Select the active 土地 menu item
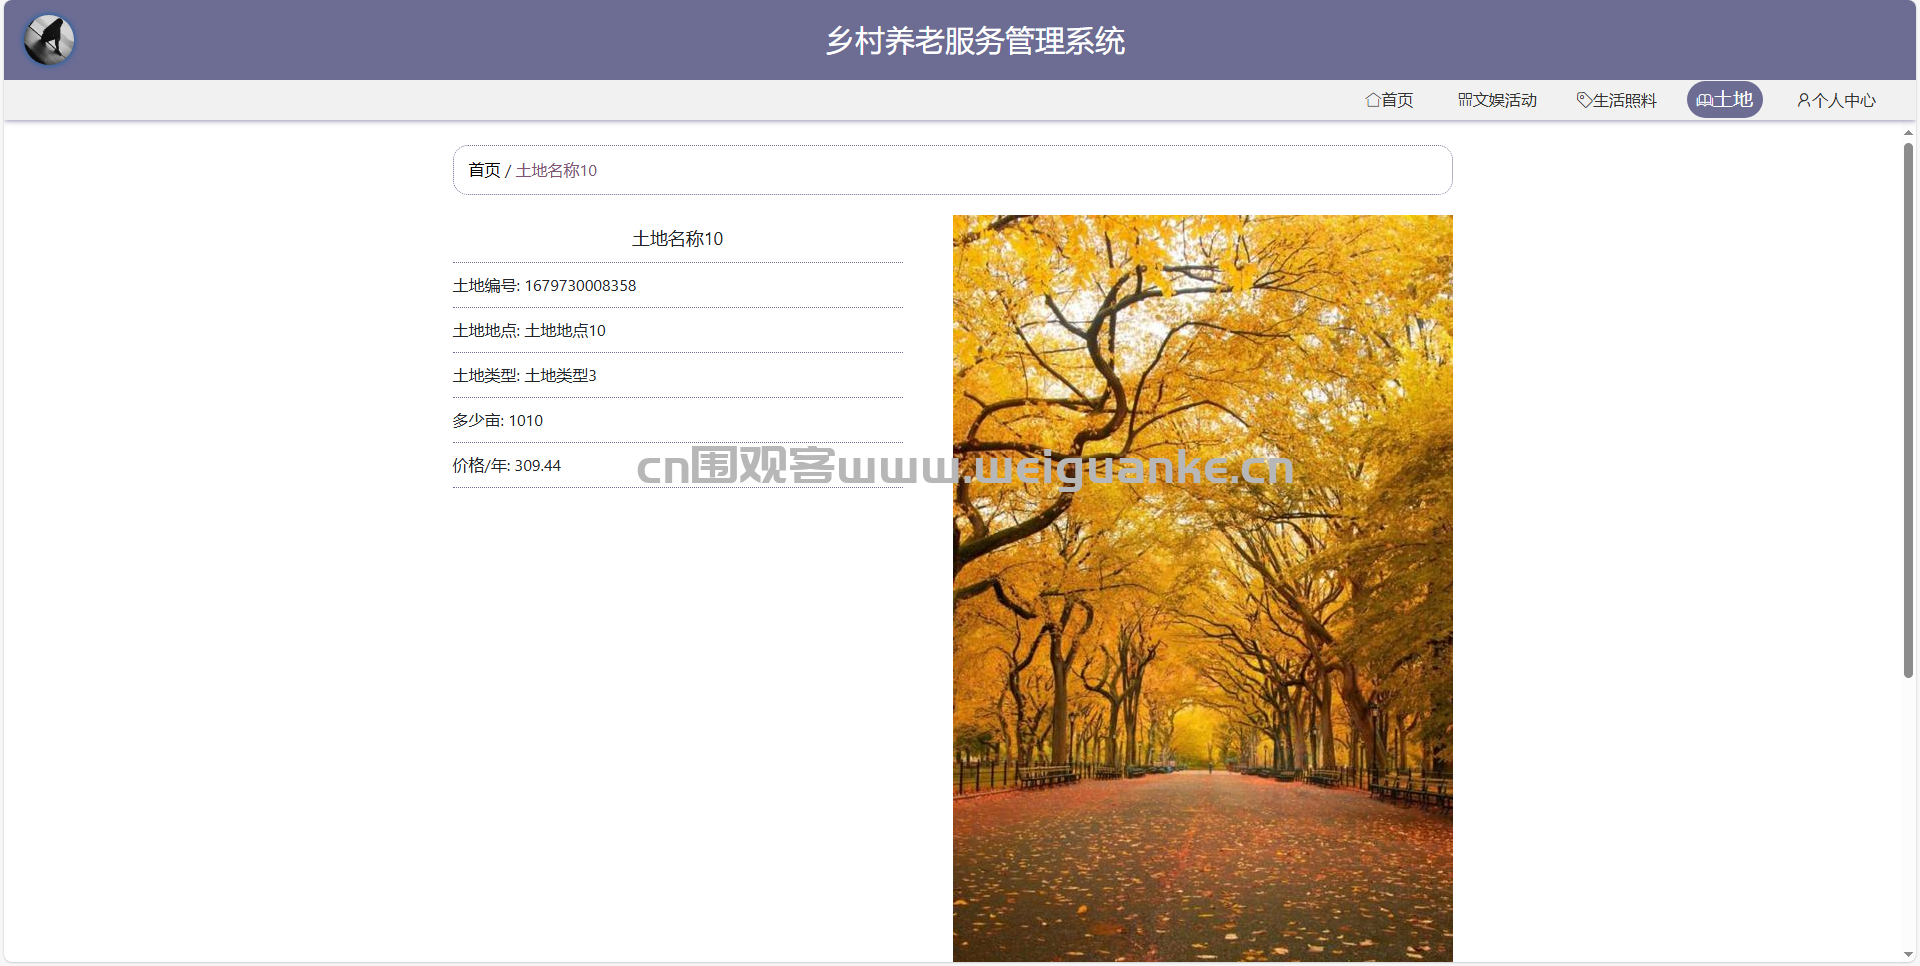 point(1724,100)
